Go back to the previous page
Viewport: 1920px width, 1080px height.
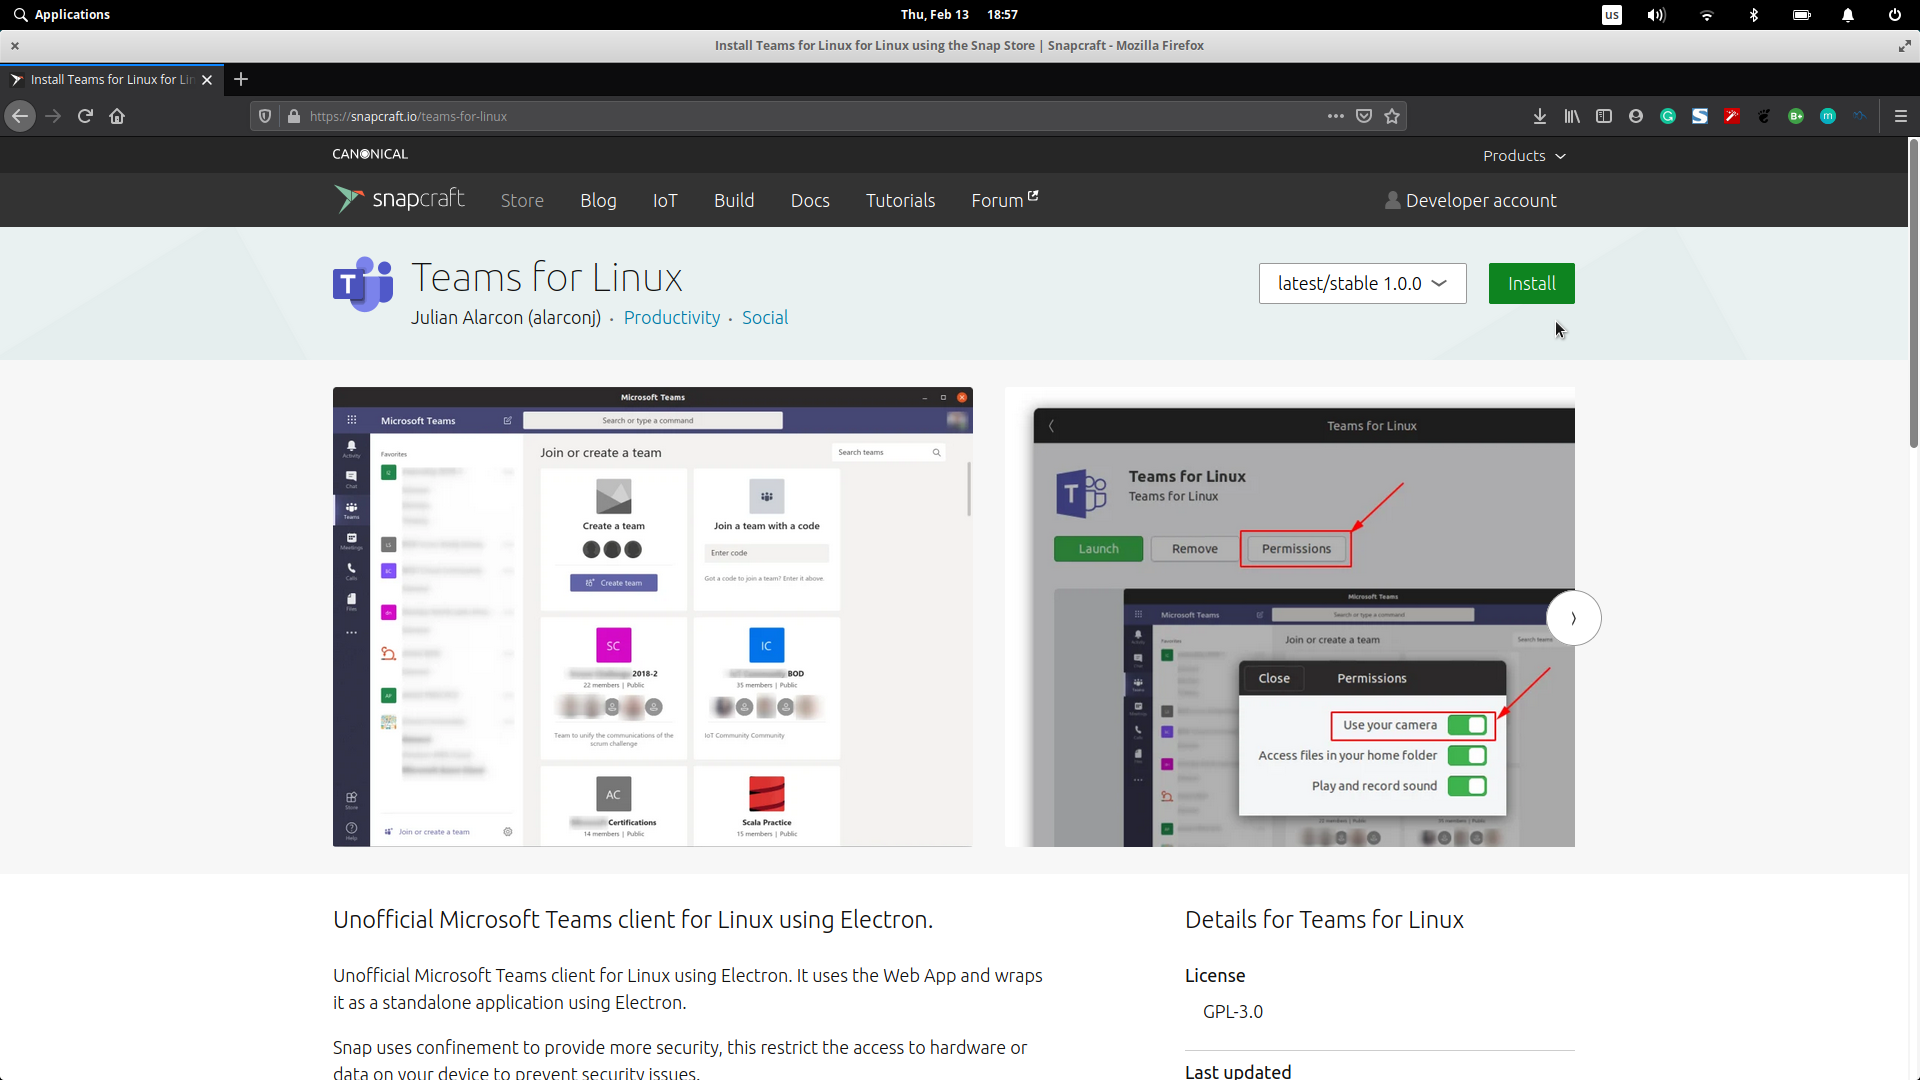(20, 116)
